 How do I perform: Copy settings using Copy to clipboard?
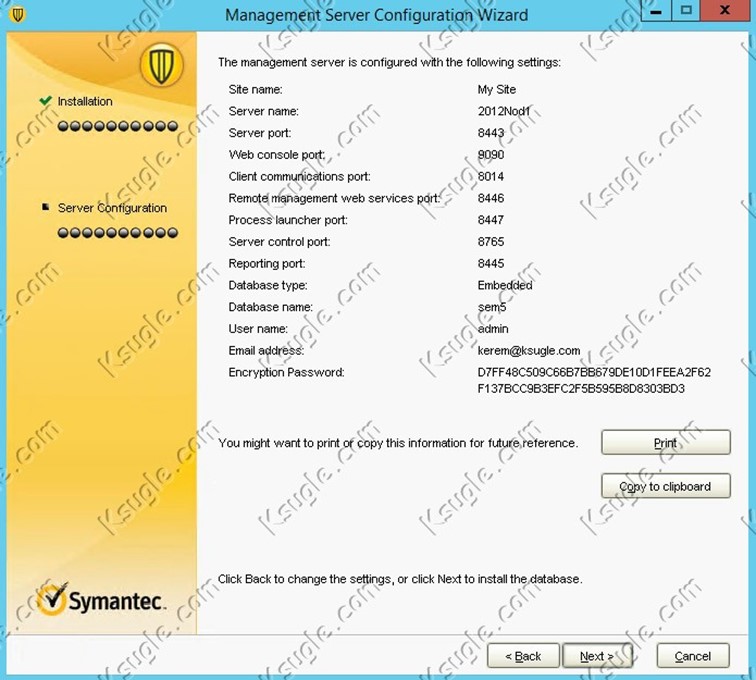[x=666, y=486]
